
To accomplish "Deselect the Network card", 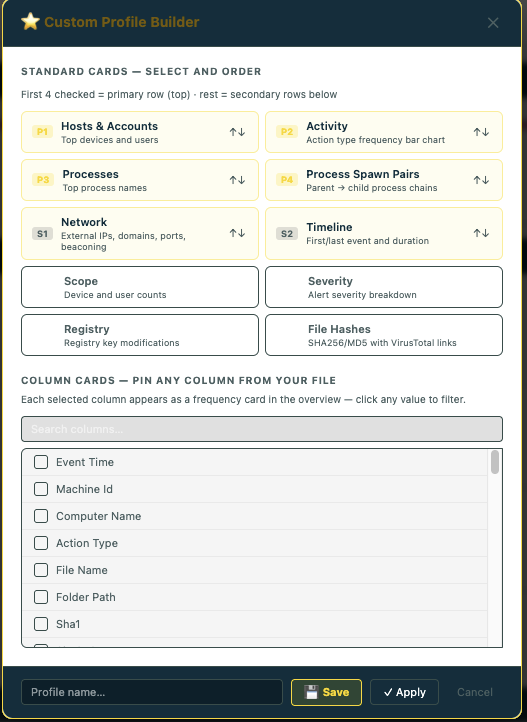I will click(140, 233).
